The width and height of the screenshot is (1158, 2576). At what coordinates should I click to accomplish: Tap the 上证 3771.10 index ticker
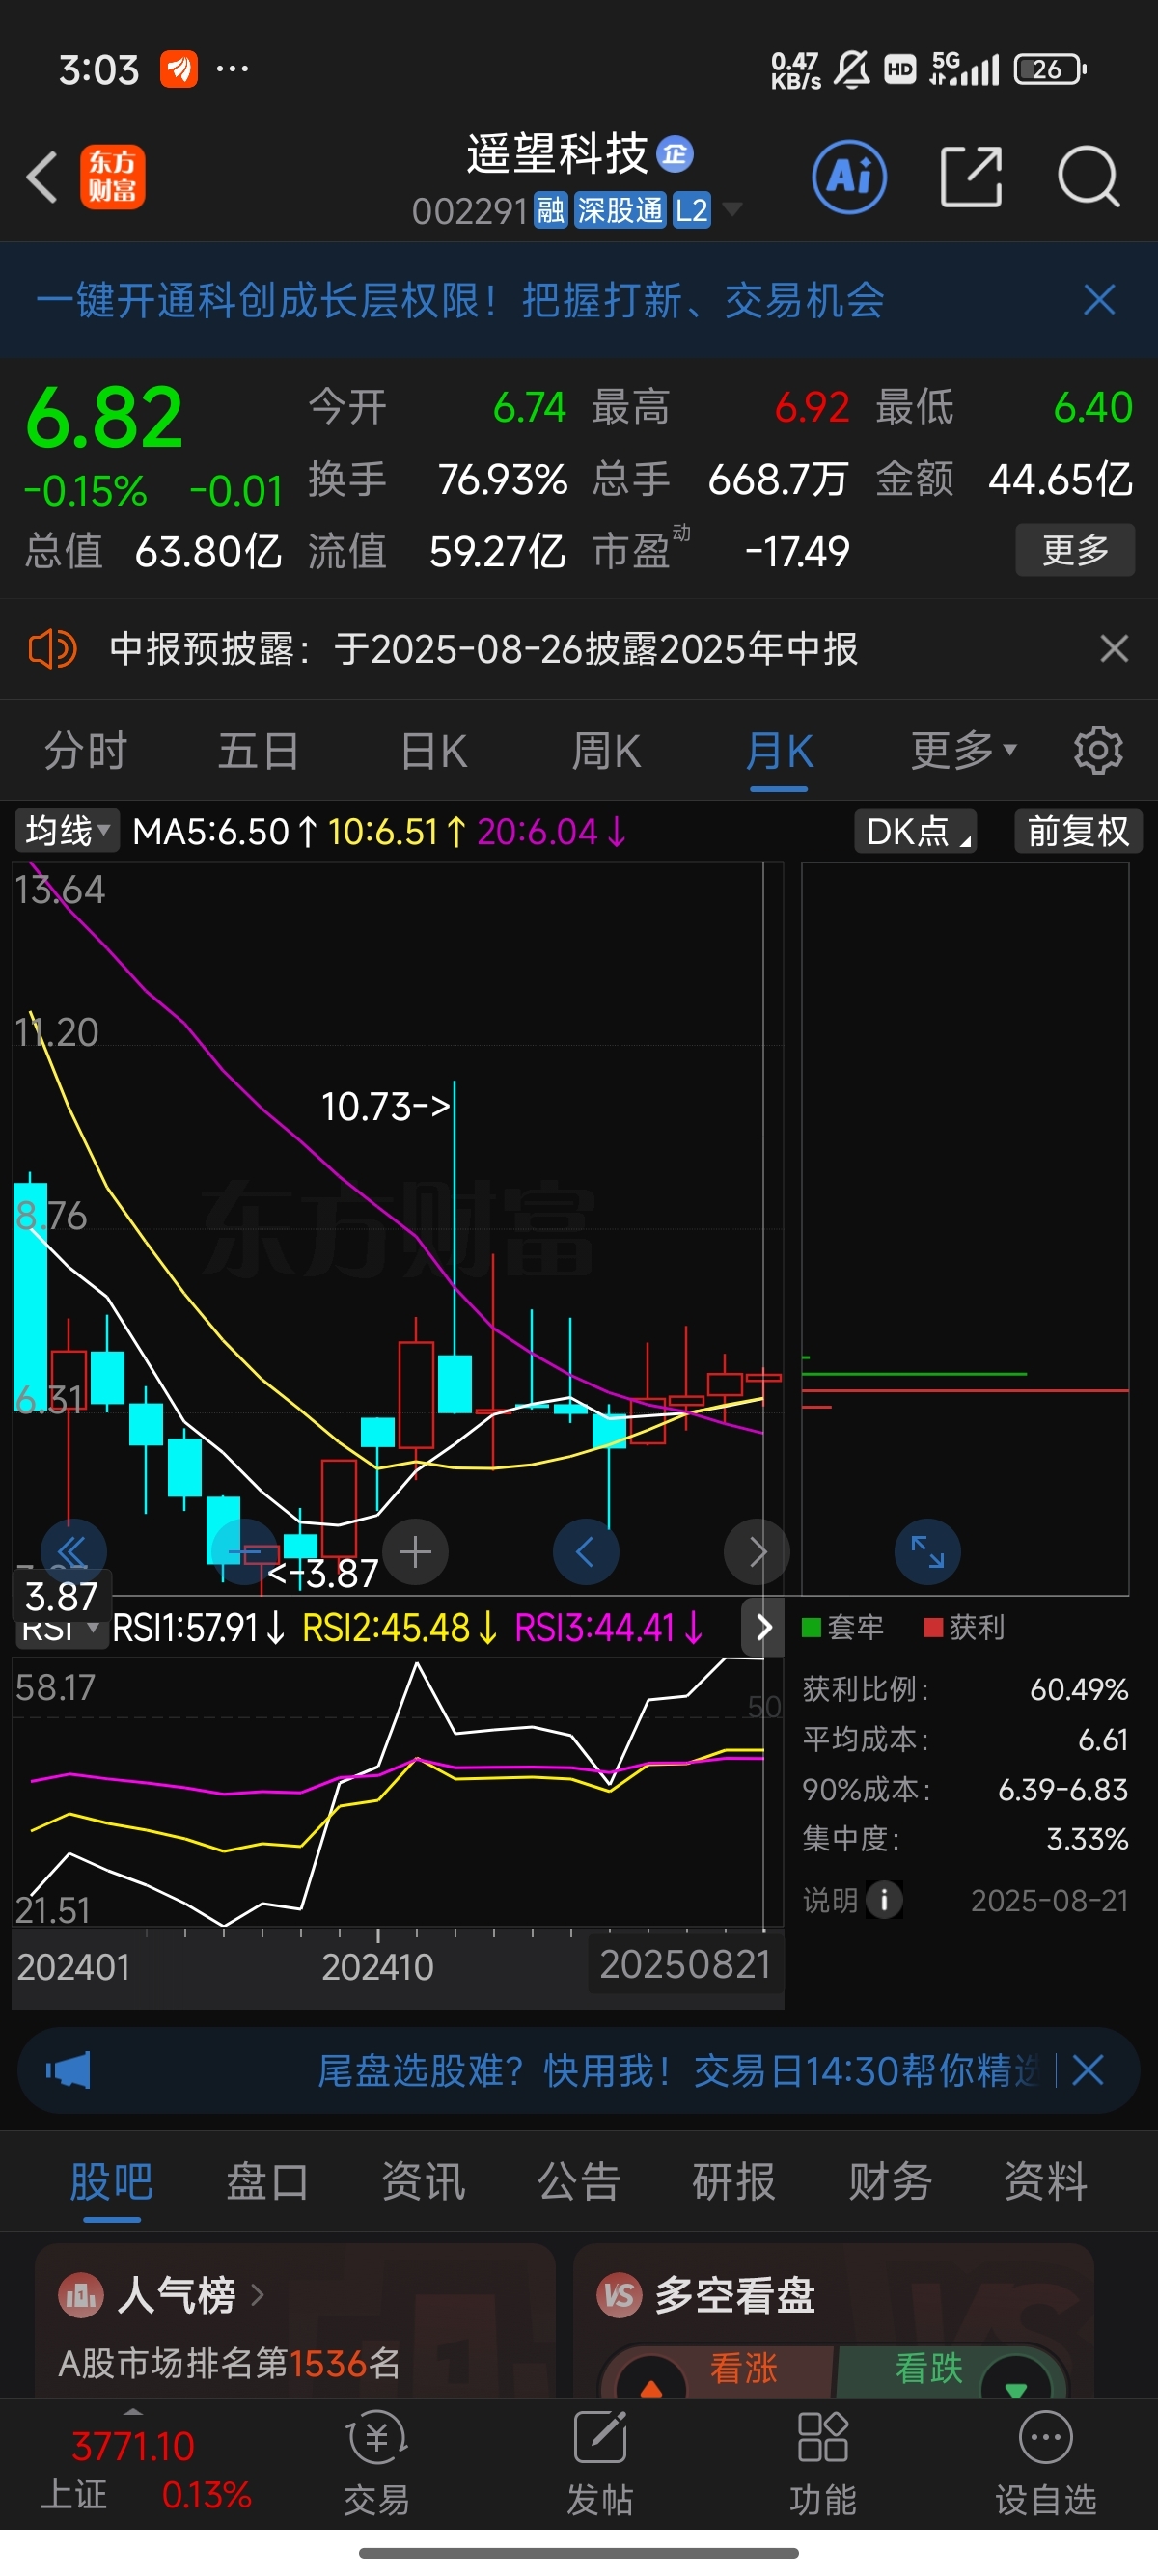click(x=146, y=2469)
